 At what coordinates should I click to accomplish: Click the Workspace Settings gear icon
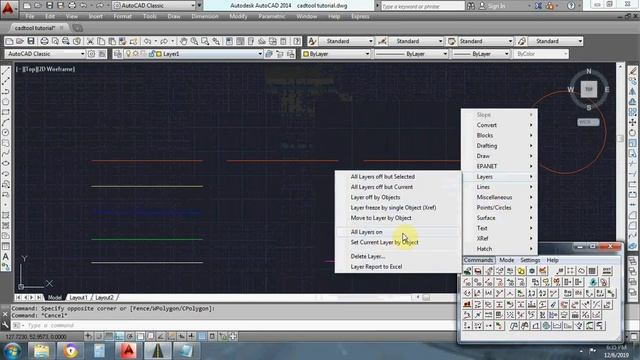pyautogui.click(x=92, y=54)
